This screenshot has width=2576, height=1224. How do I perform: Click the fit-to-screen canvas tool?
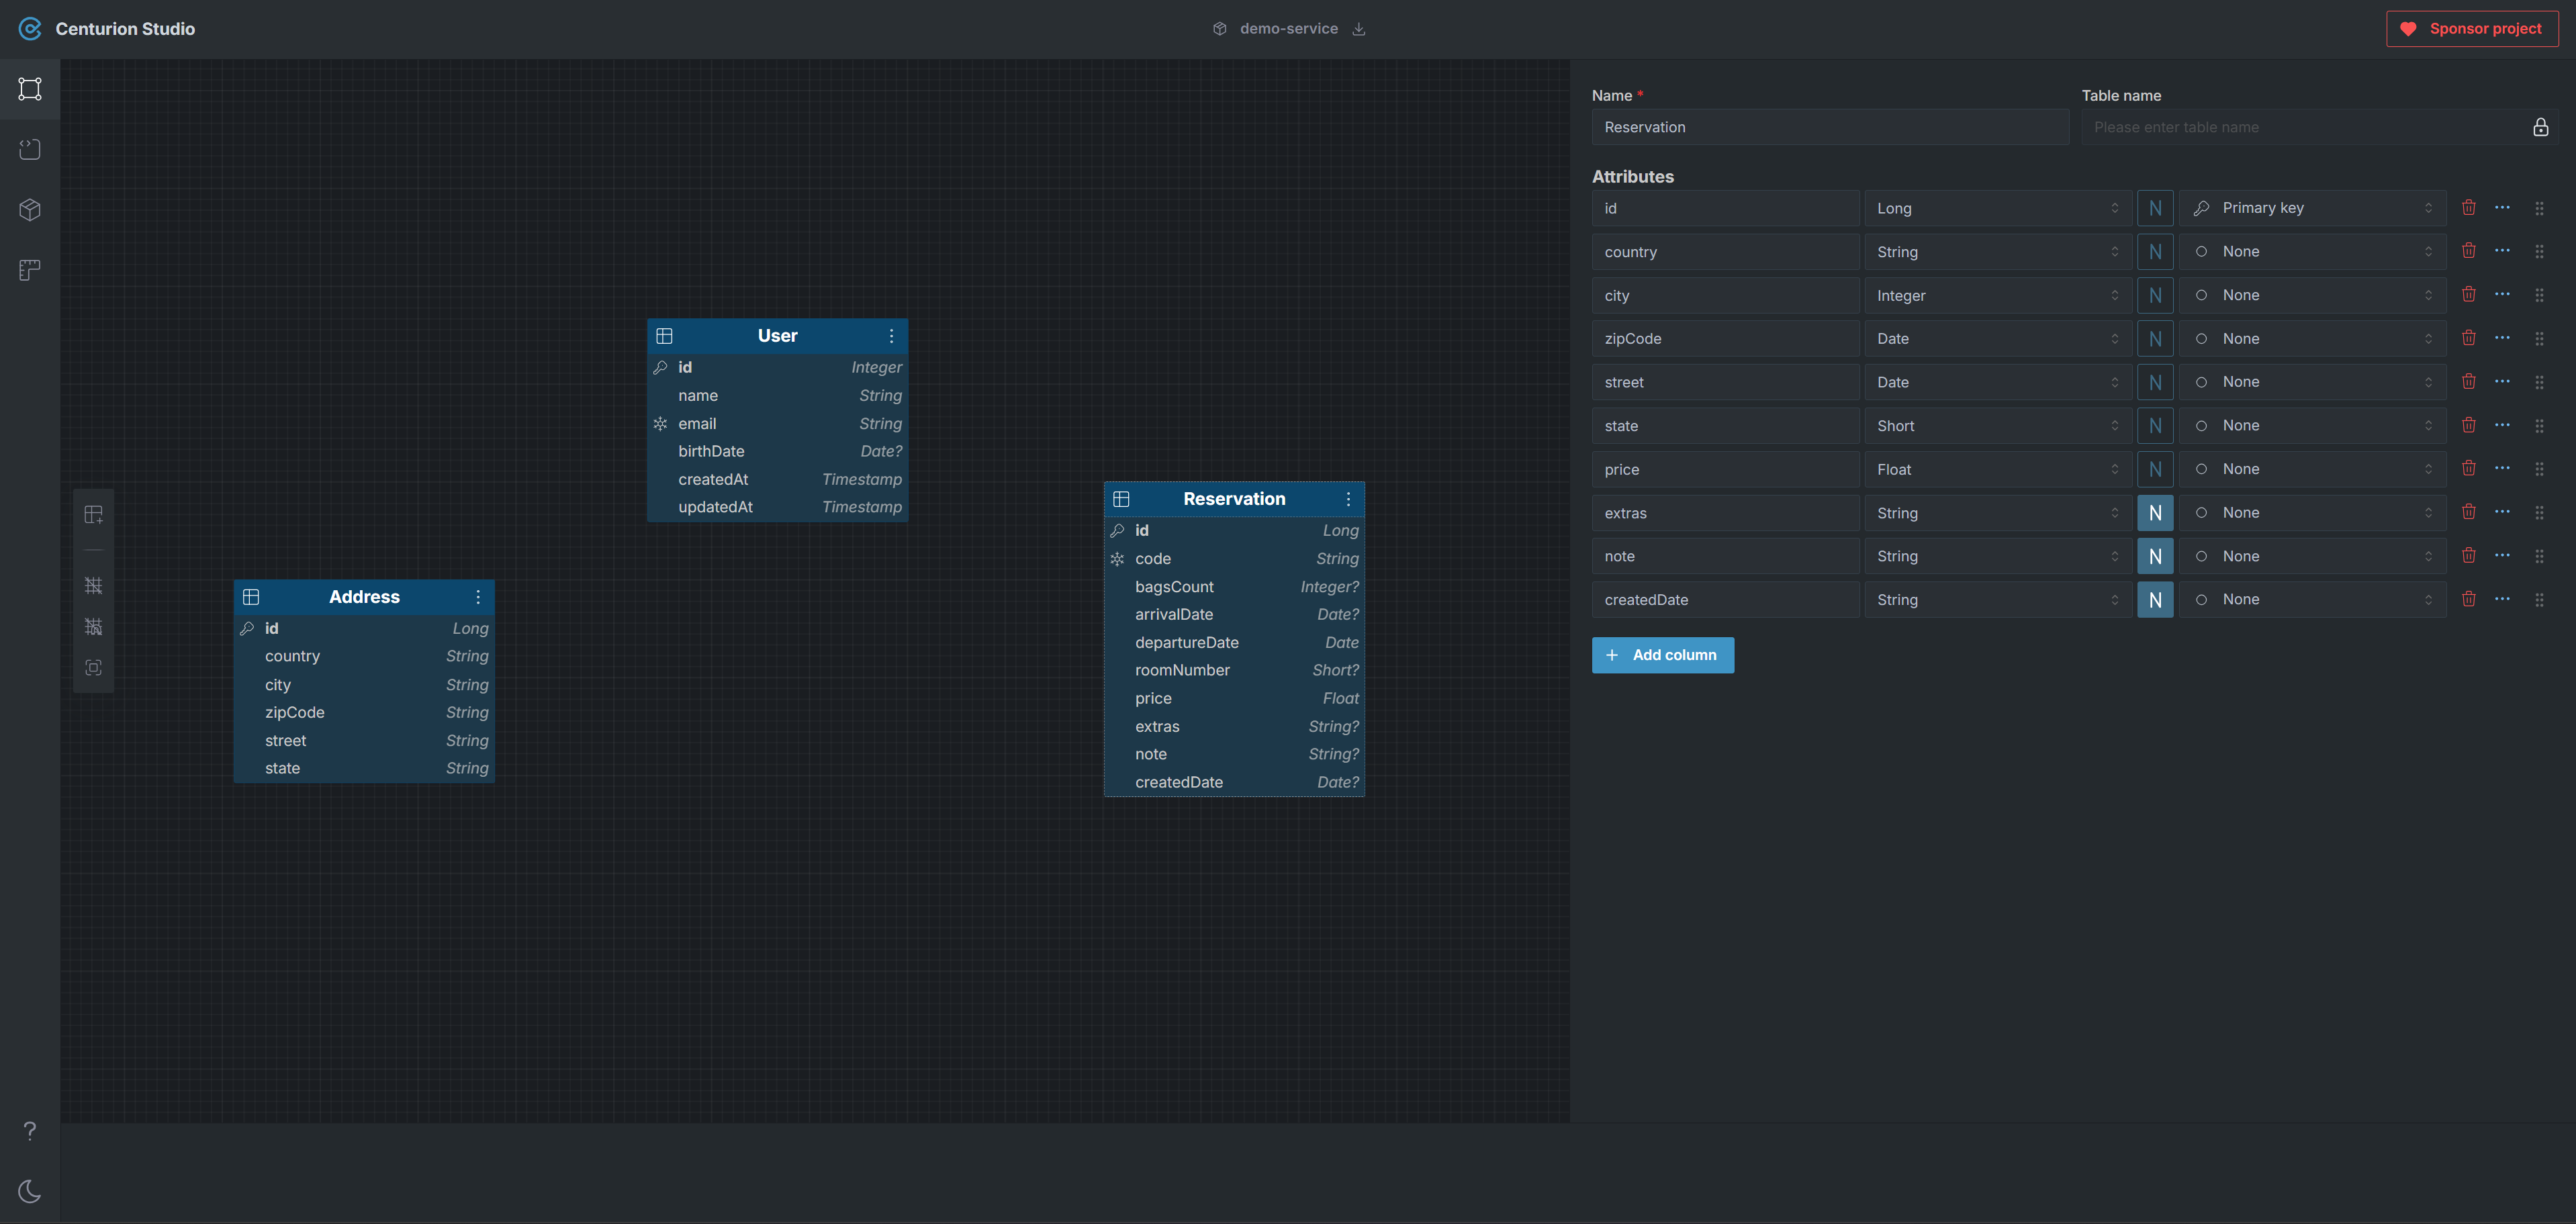(x=94, y=668)
